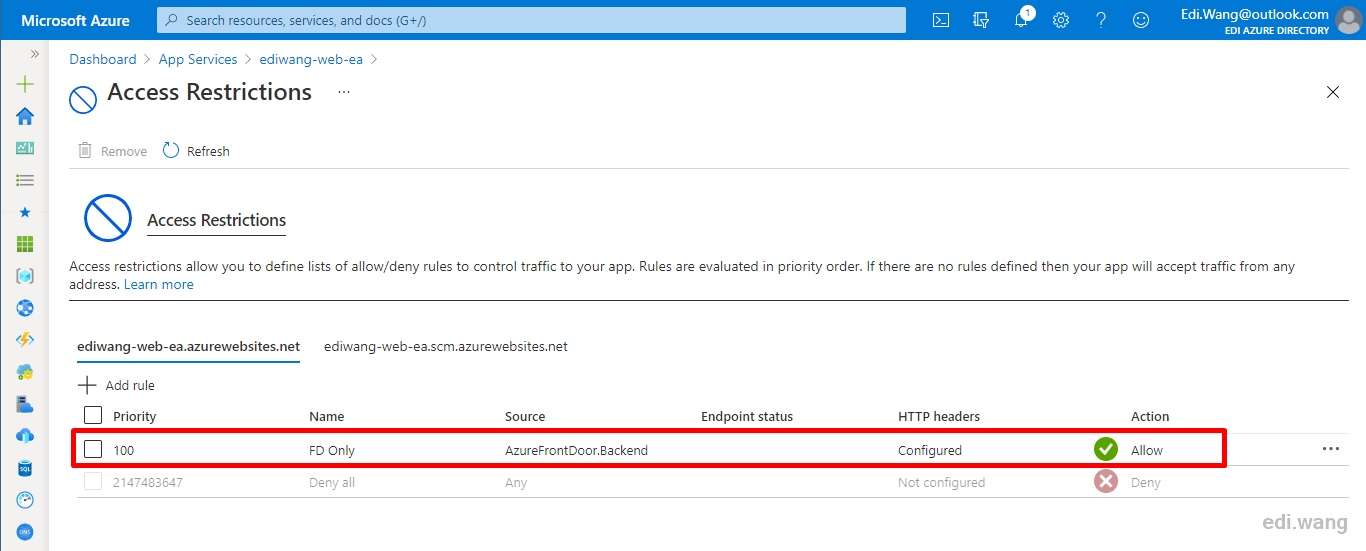Click the blue cloud upload sidebar icon
The height and width of the screenshot is (551, 1366).
[25, 436]
